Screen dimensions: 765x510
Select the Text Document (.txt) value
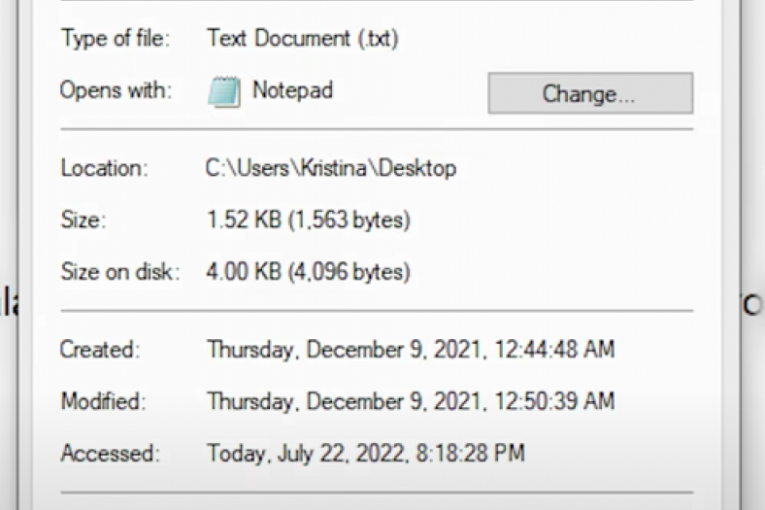click(301, 39)
